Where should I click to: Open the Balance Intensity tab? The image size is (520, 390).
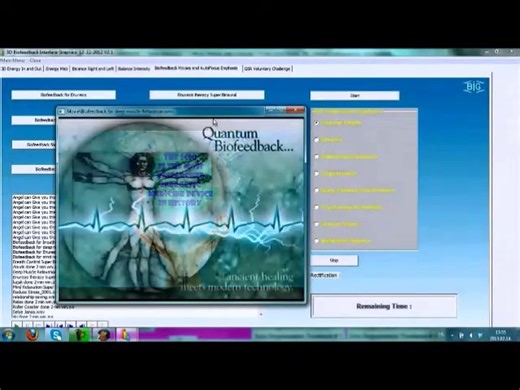click(134, 69)
